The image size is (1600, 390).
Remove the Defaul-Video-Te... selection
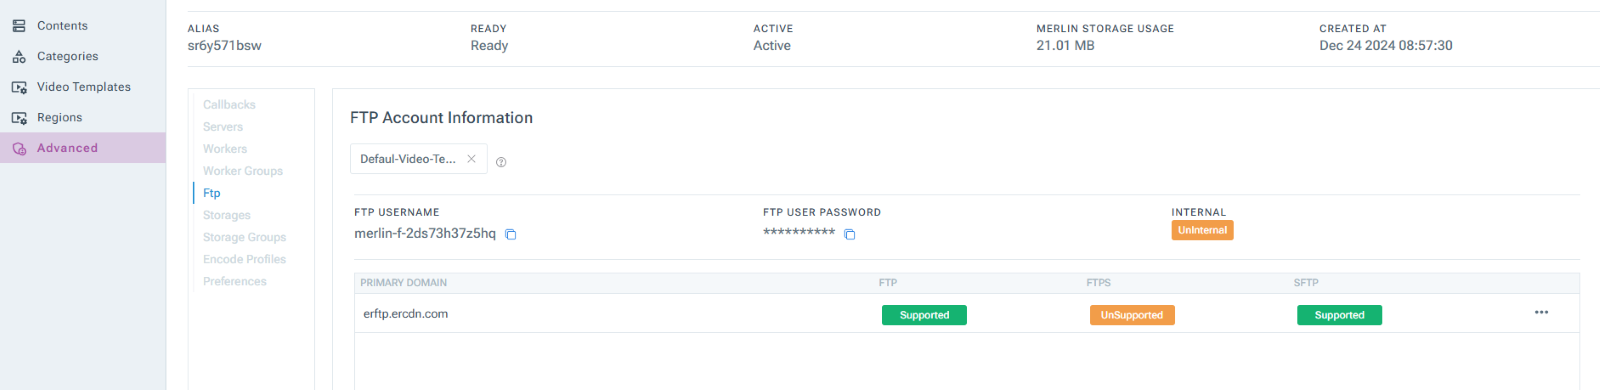pos(471,159)
